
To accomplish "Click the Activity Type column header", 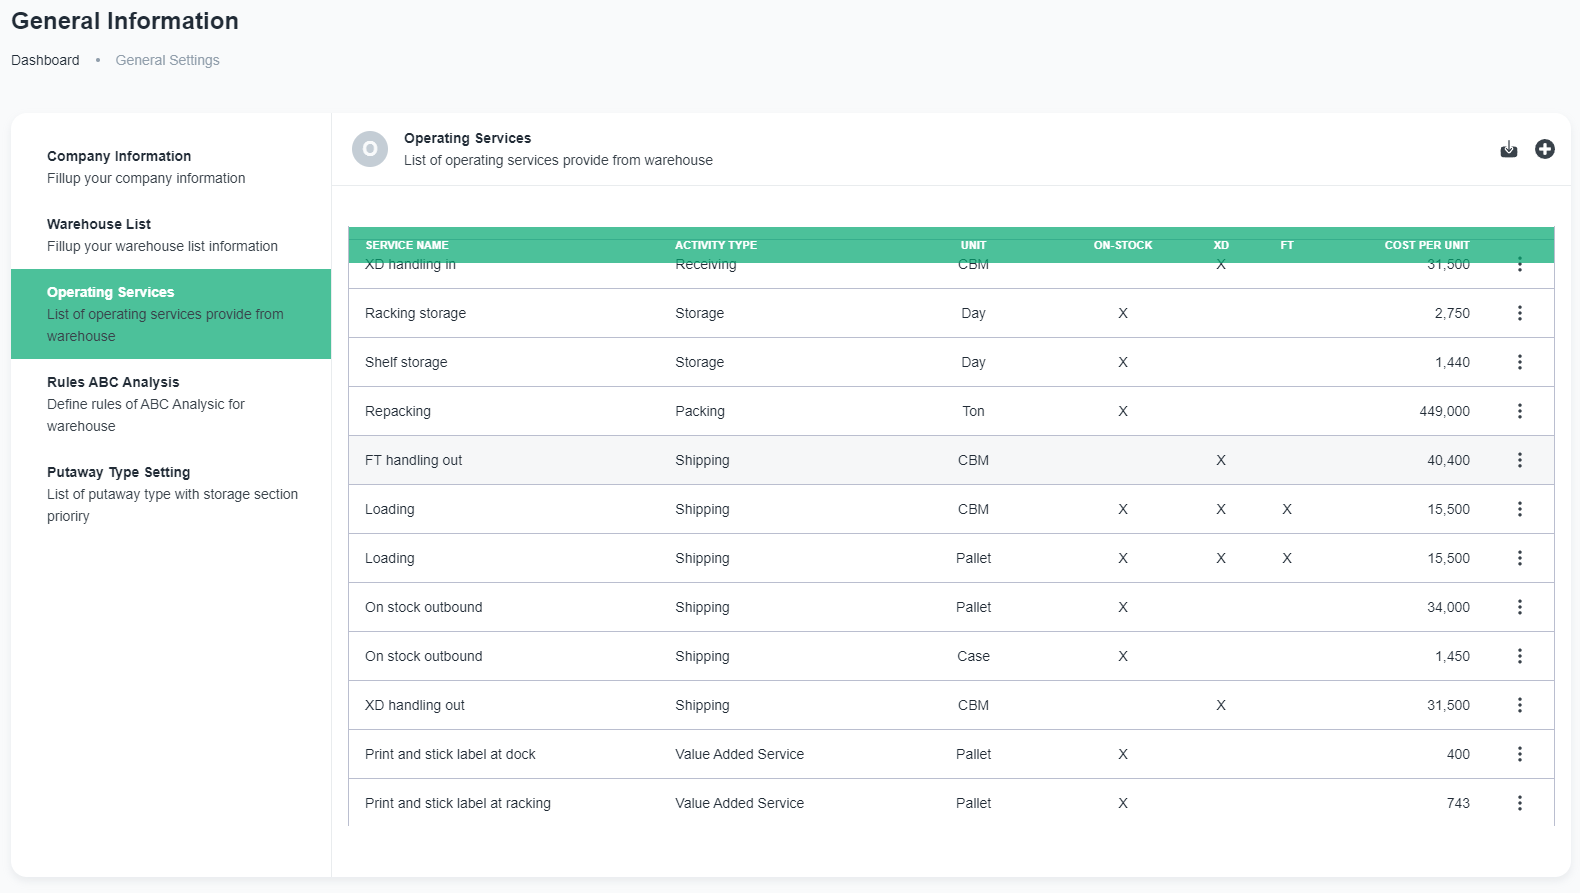I will pyautogui.click(x=715, y=245).
